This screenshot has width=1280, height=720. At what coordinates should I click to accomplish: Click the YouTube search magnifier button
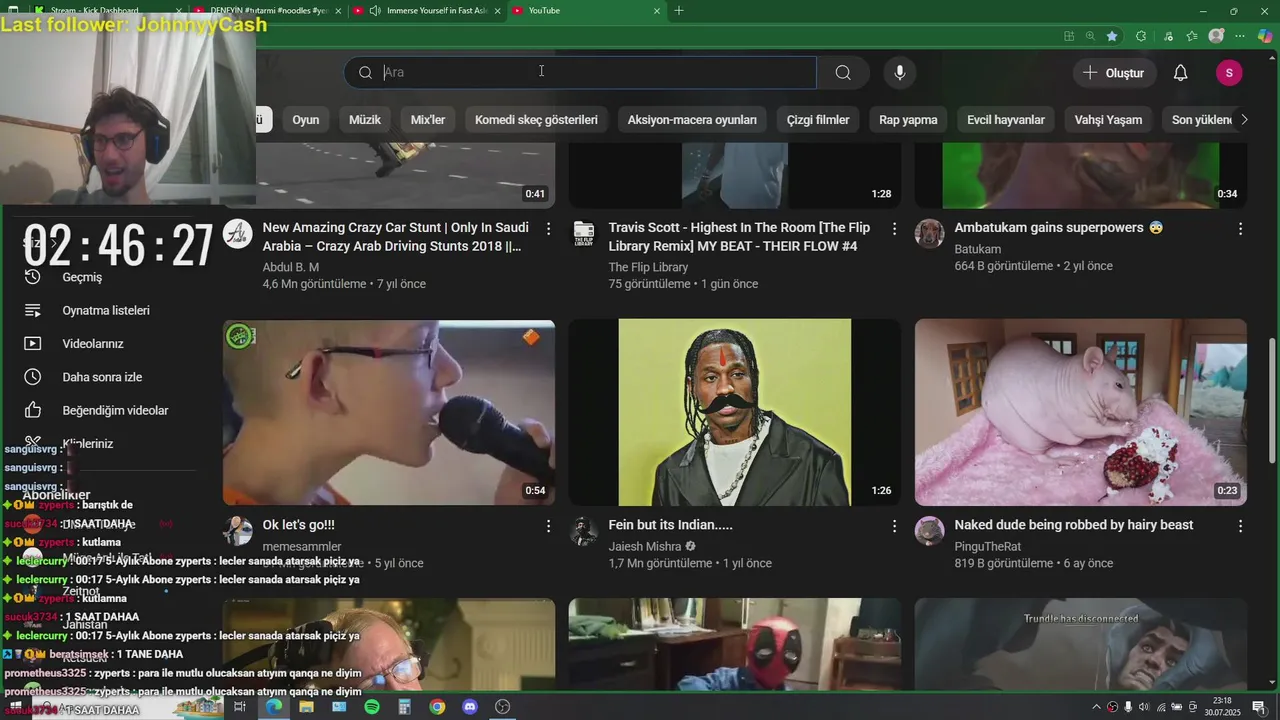[843, 72]
